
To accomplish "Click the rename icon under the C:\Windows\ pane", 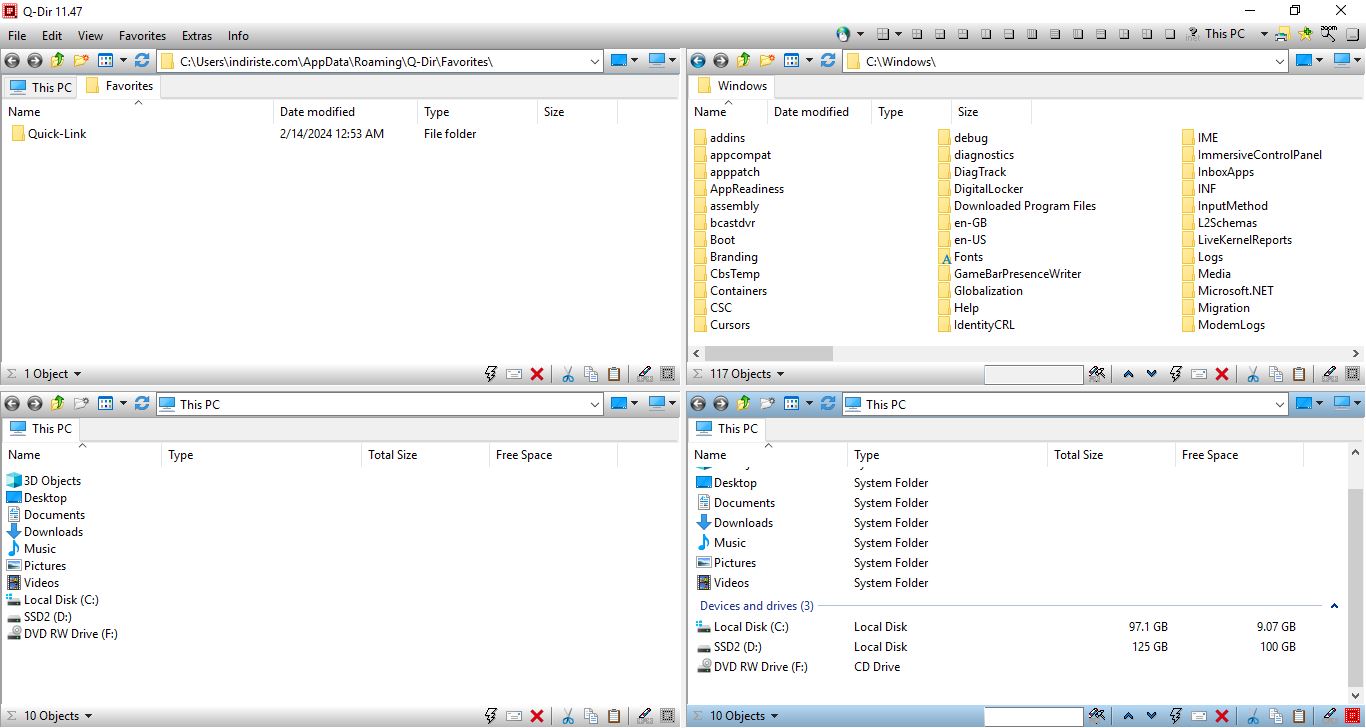I will coord(1199,374).
